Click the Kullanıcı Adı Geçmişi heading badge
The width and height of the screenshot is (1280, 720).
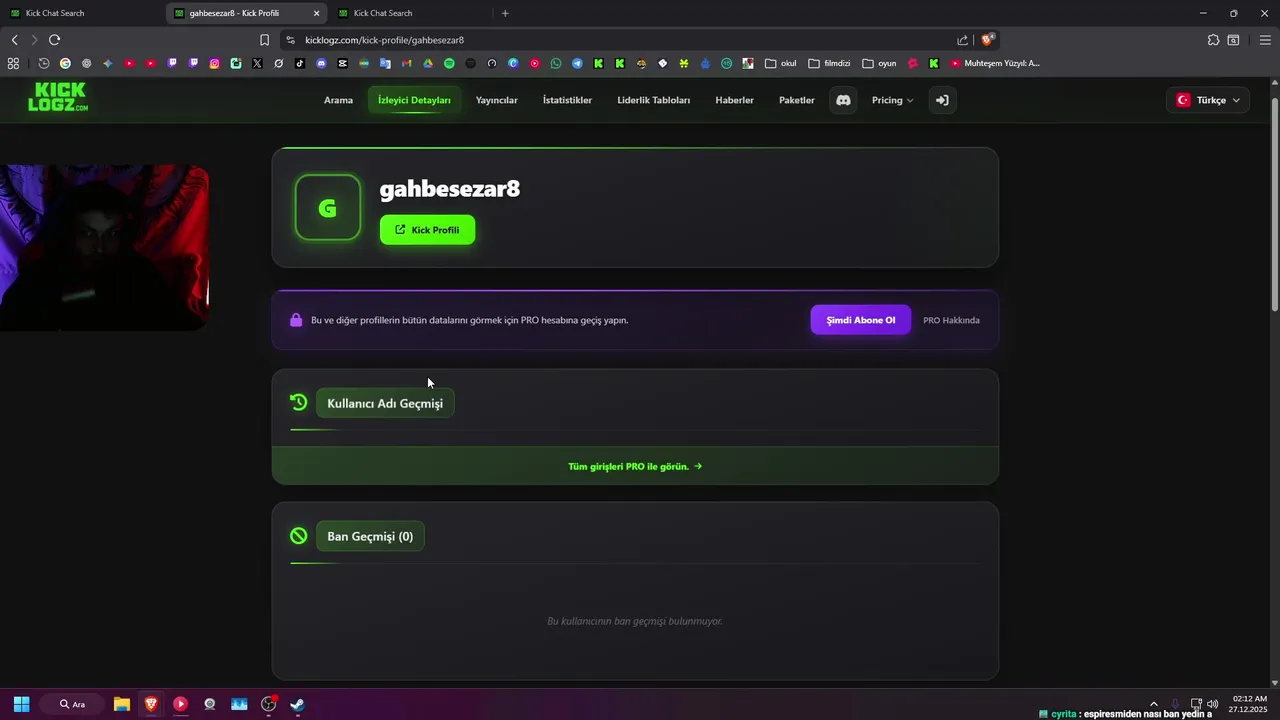click(385, 403)
